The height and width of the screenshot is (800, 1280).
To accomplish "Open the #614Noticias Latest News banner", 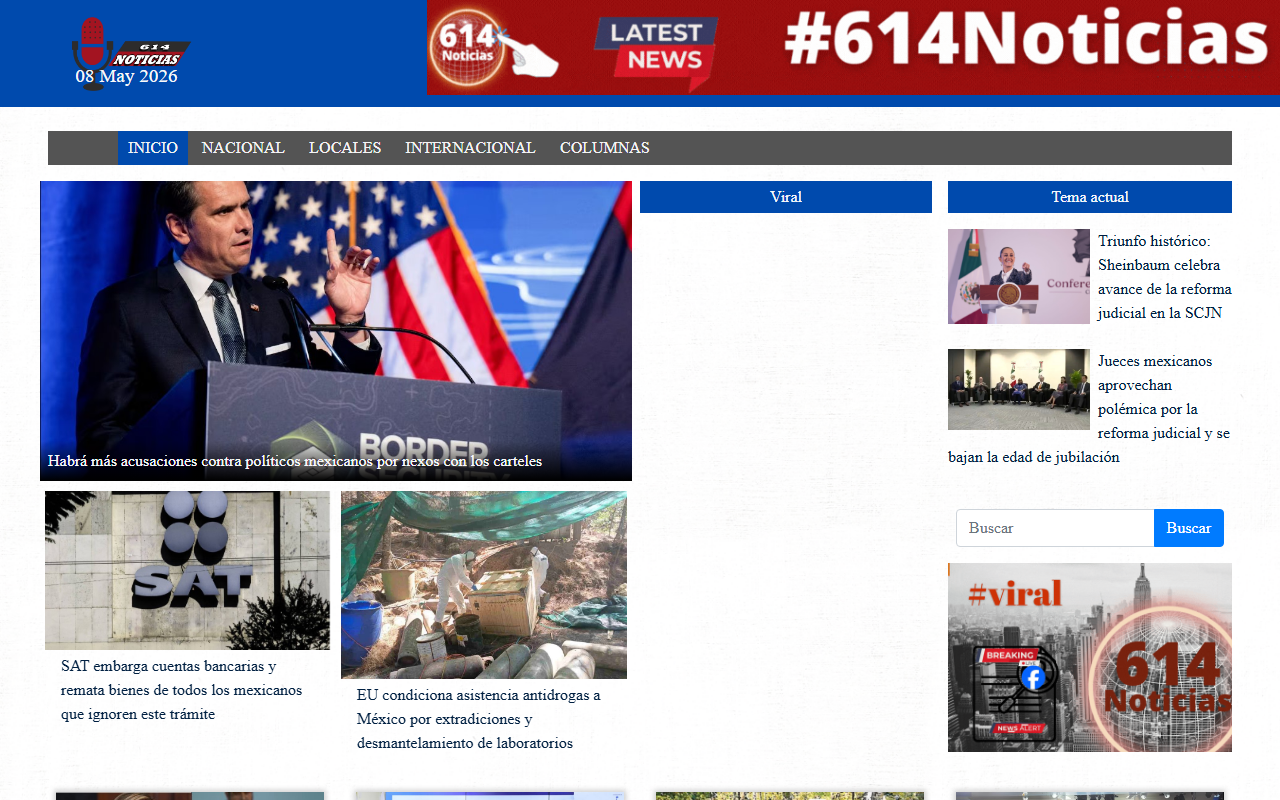I will 854,48.
